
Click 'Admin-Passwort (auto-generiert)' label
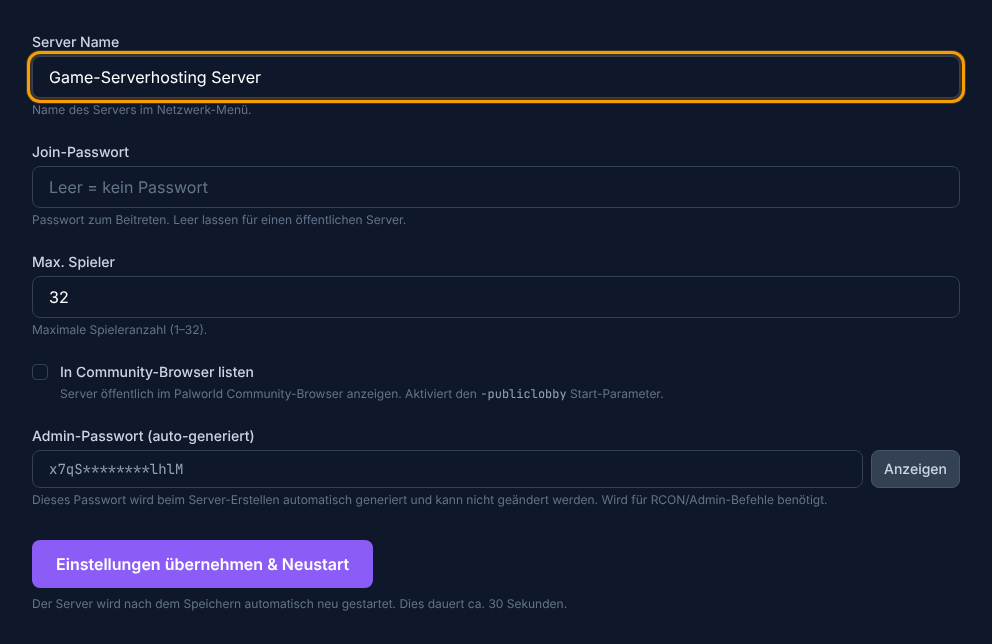pos(143,436)
